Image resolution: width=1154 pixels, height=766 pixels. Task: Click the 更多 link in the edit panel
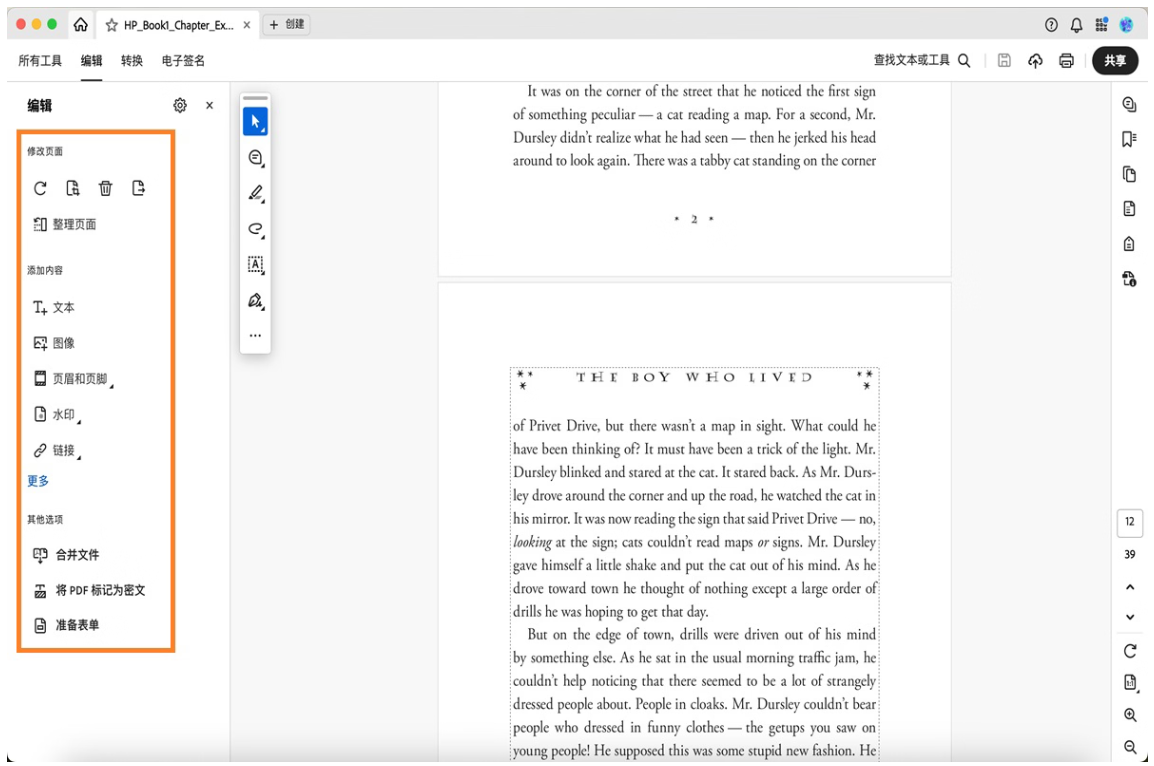37,480
